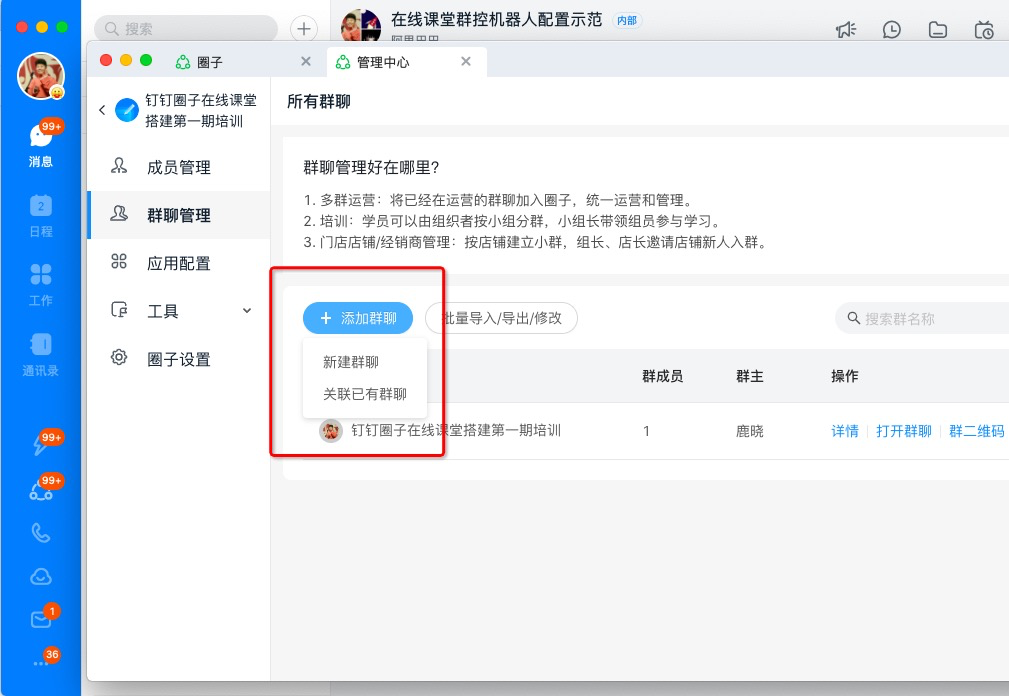Switch to the 圈子 tab
Viewport: 1009px width, 696px height.
coord(241,62)
